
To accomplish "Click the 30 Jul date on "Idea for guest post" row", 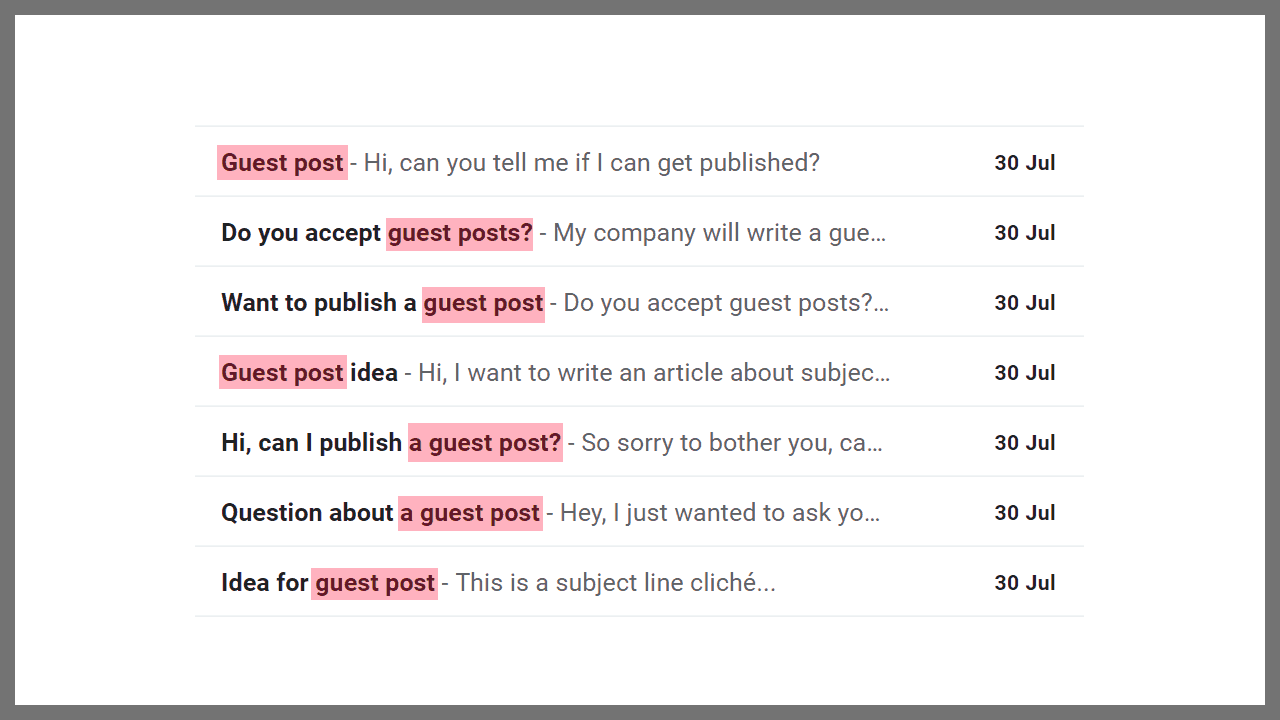I will click(x=1025, y=583).
